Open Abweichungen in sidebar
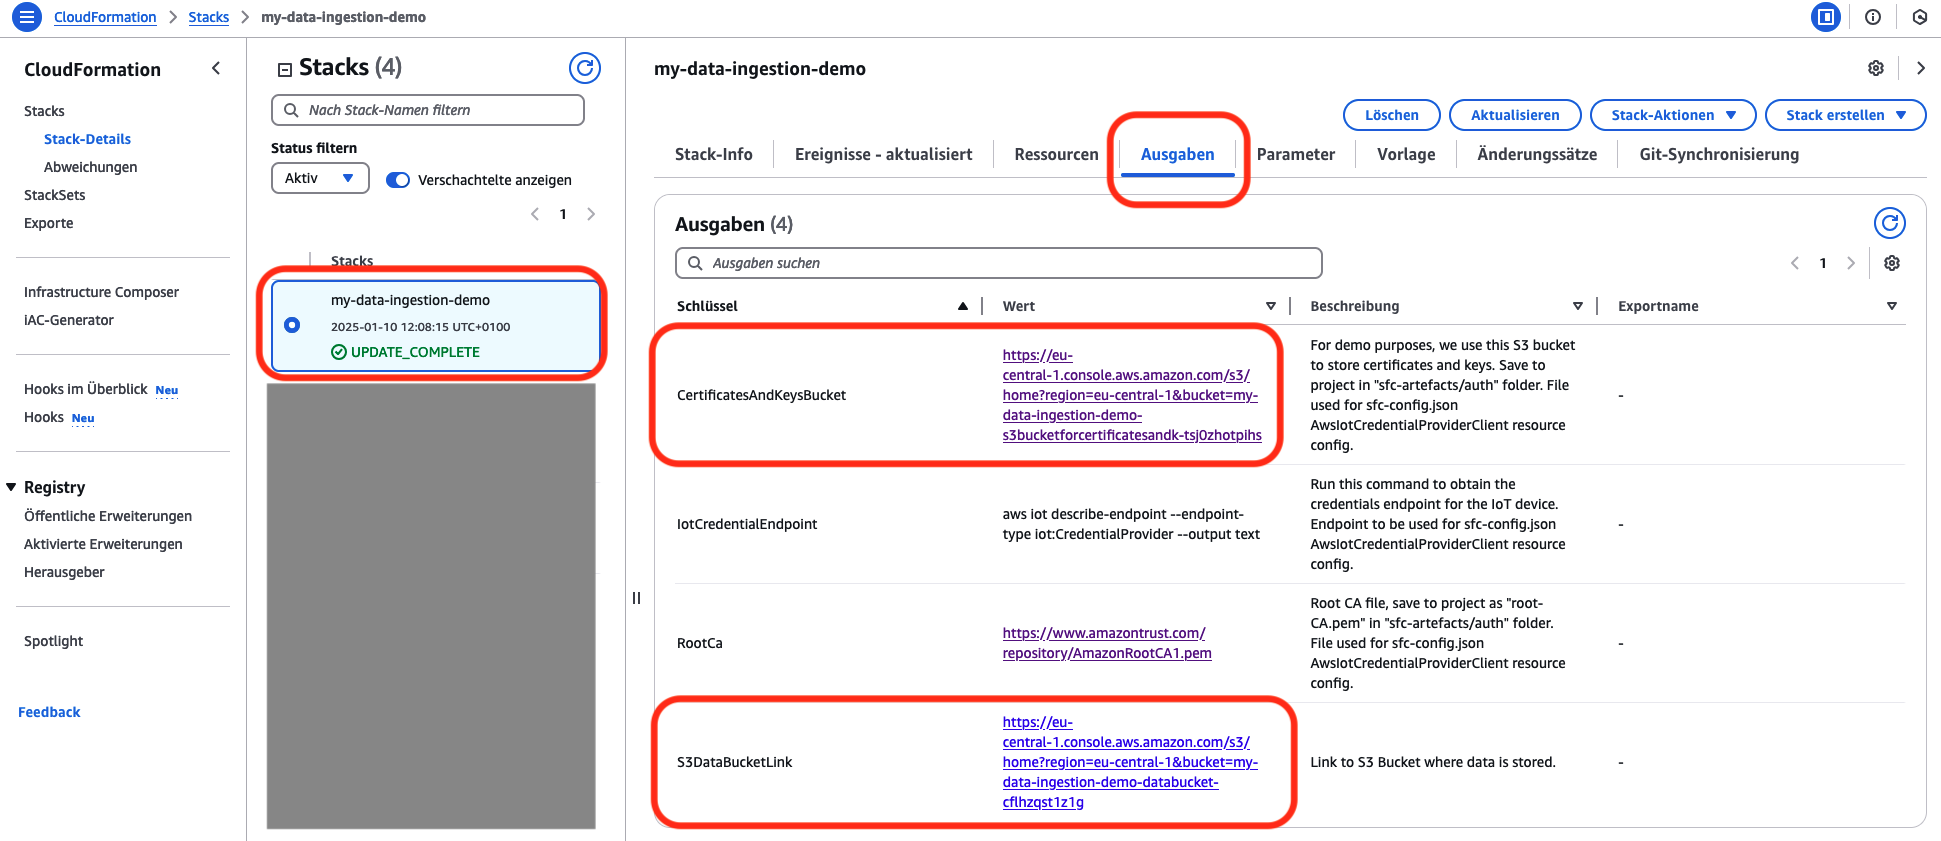 click(x=91, y=167)
